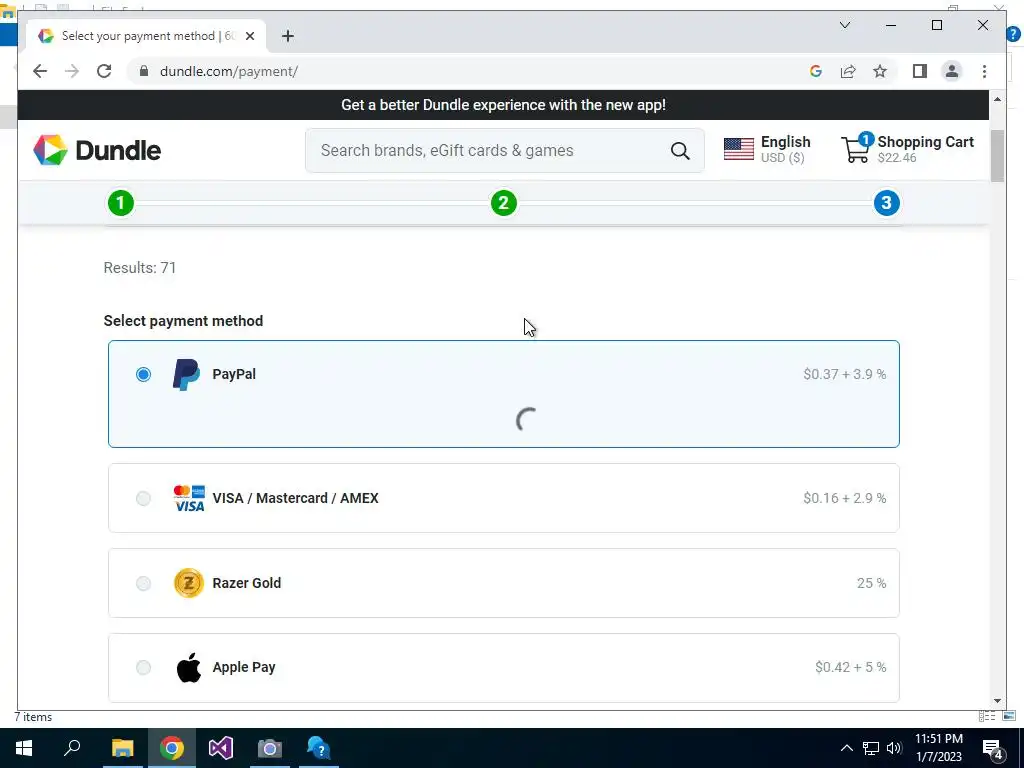Click the VISA / Mastercard / AMEX label
The height and width of the screenshot is (768, 1024).
(x=295, y=498)
